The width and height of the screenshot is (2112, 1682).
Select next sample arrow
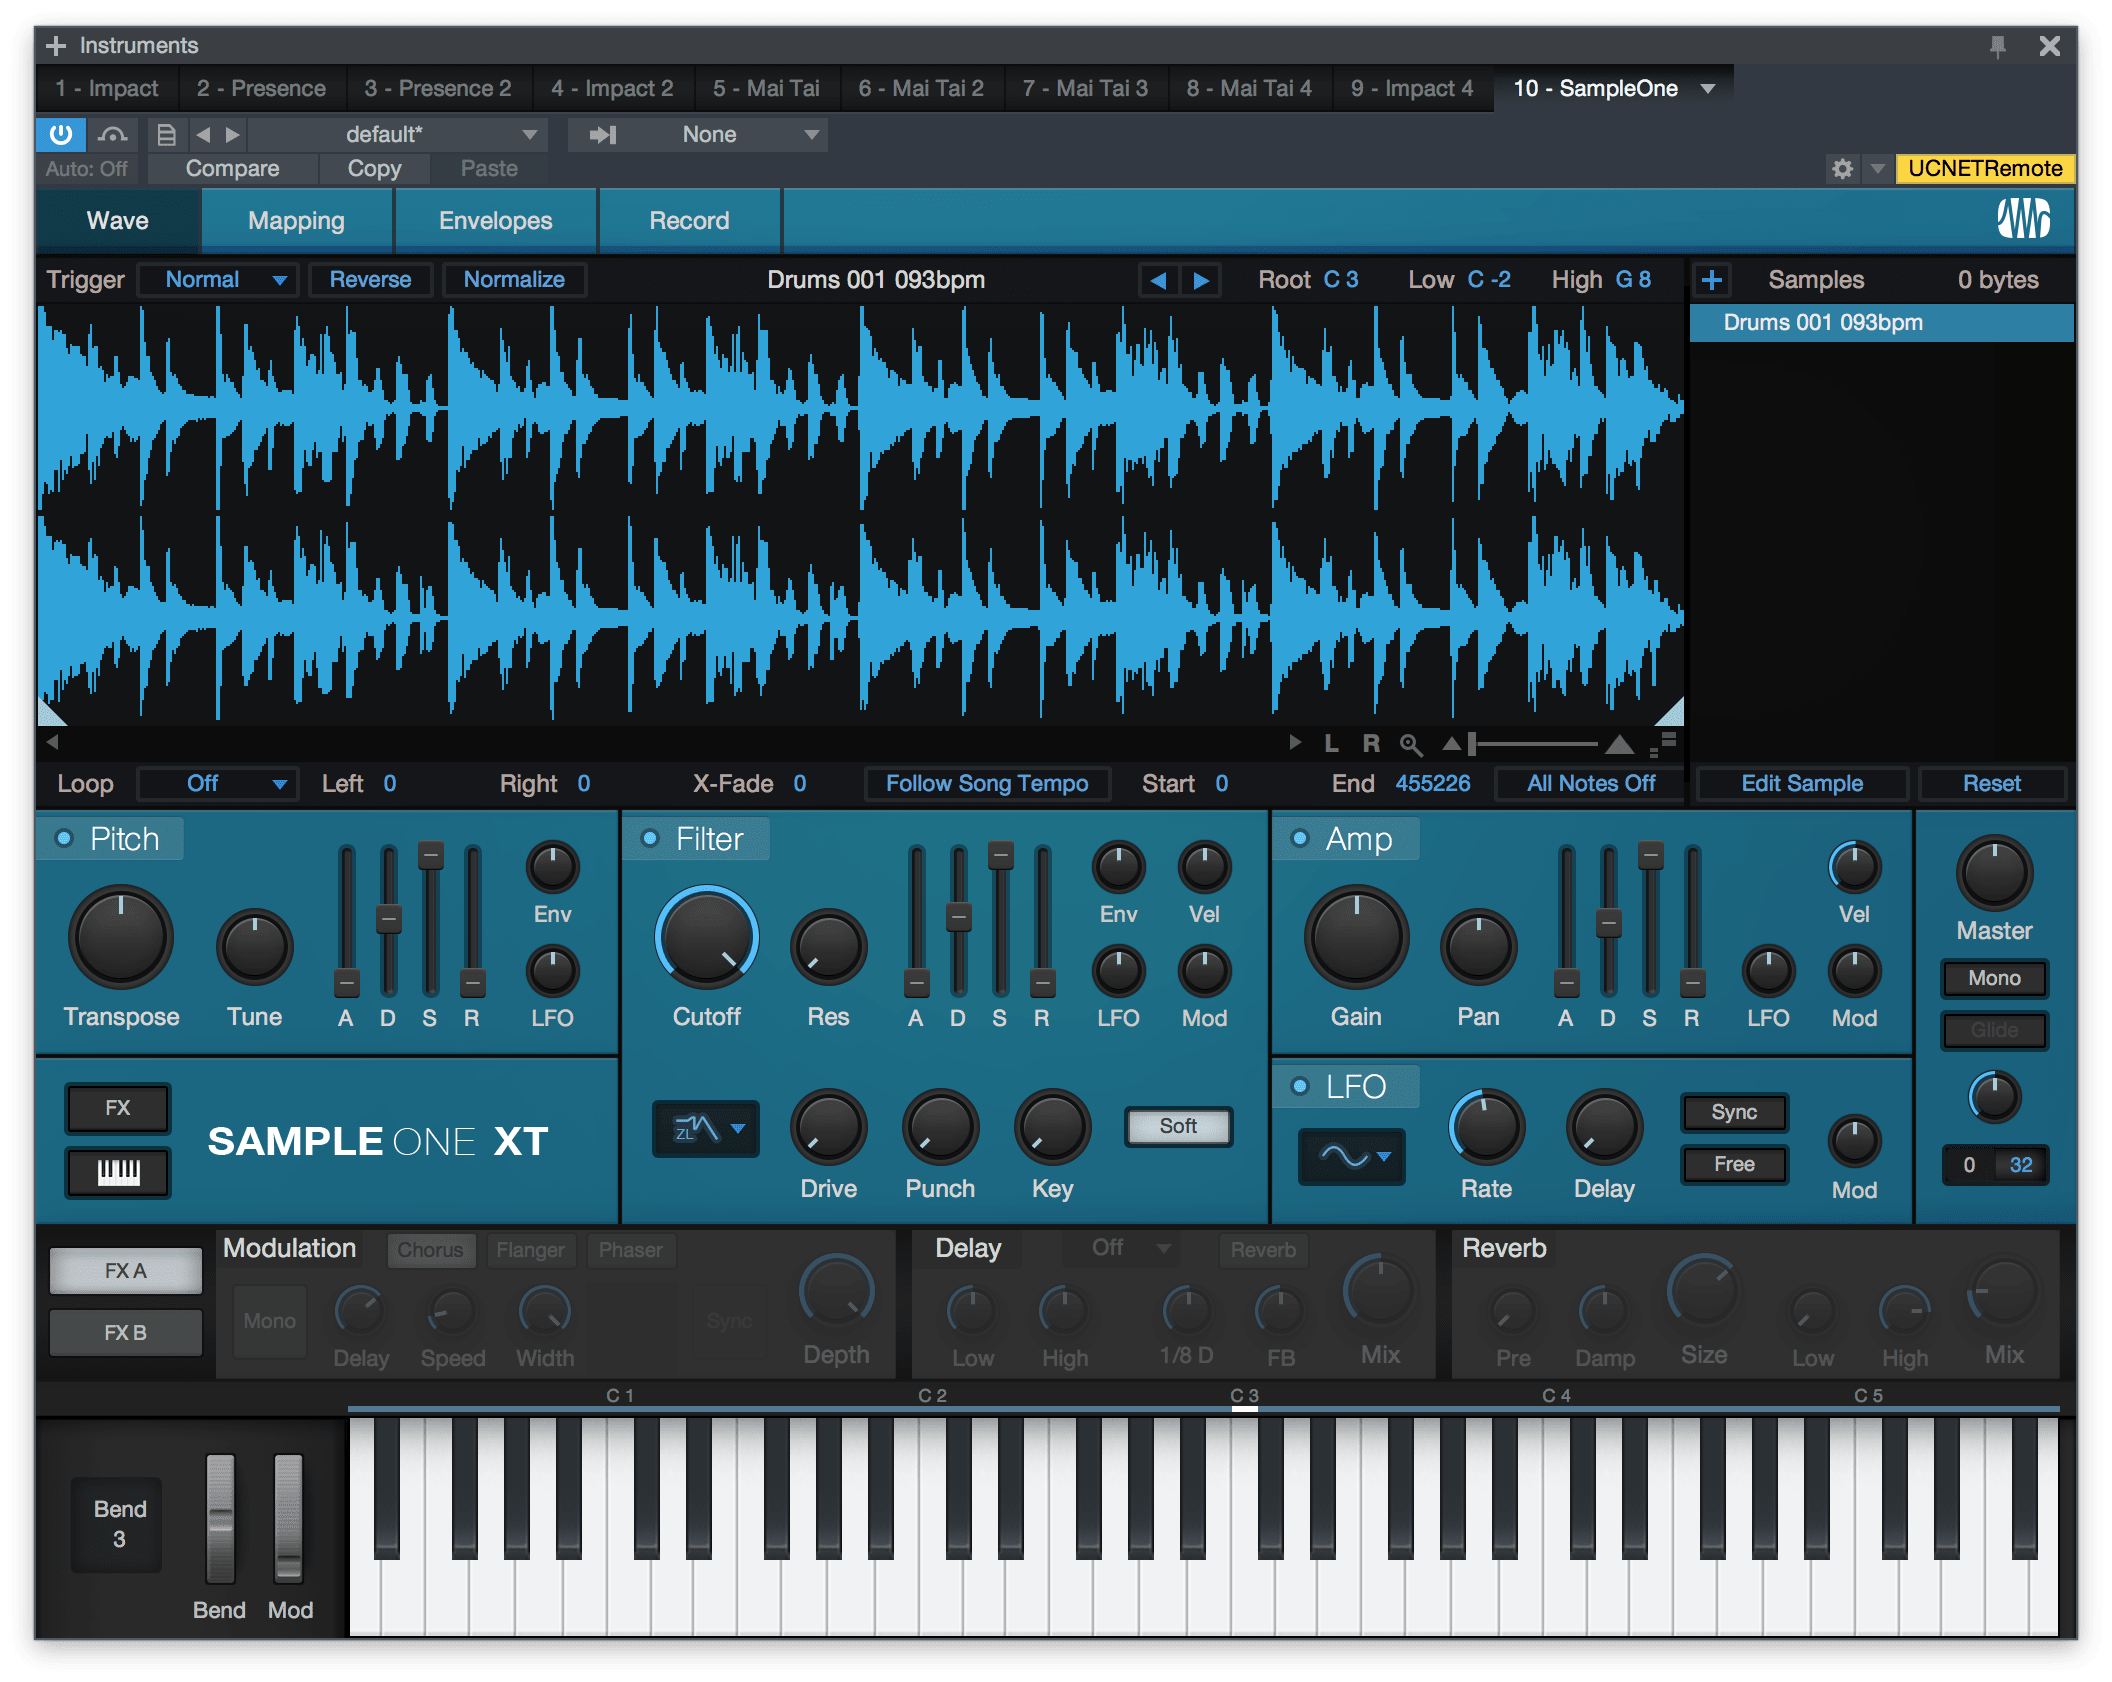click(1201, 280)
